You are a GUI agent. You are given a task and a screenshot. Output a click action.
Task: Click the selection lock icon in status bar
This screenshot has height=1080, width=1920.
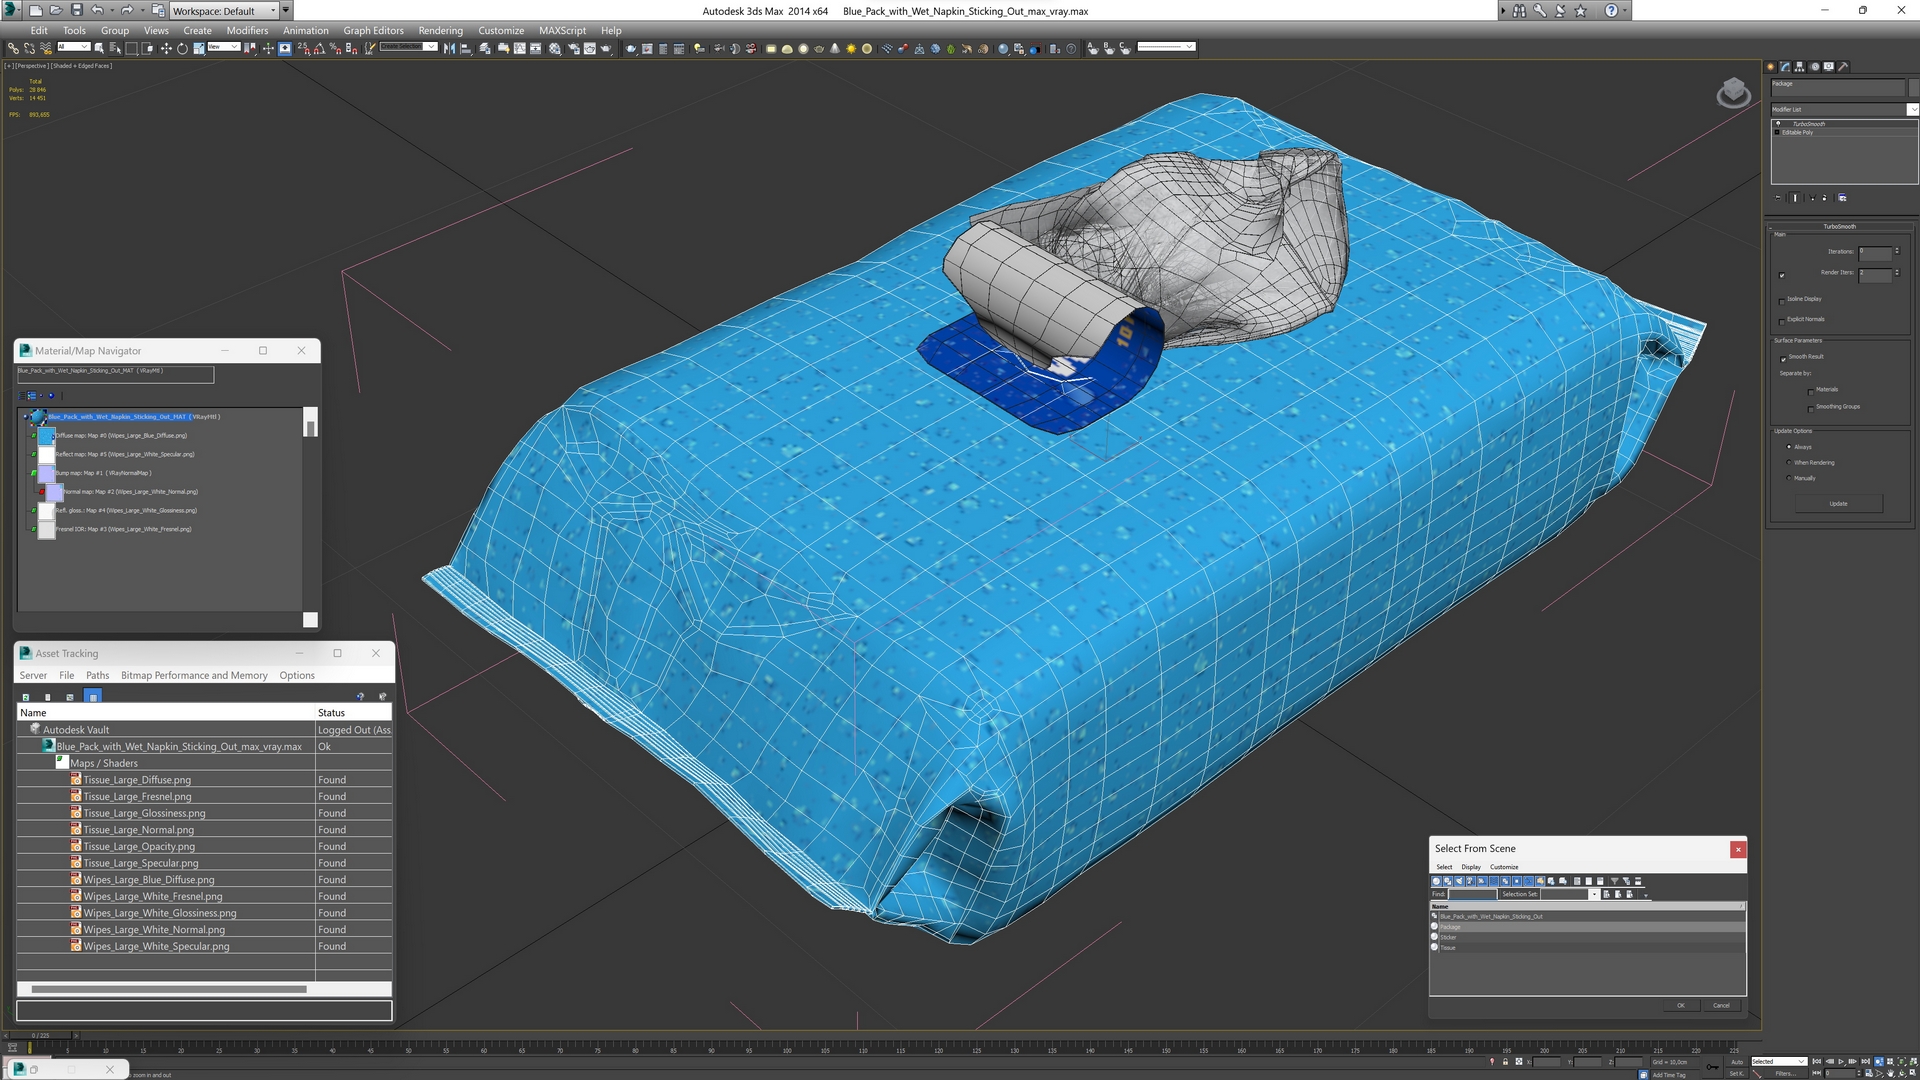(x=1505, y=1061)
